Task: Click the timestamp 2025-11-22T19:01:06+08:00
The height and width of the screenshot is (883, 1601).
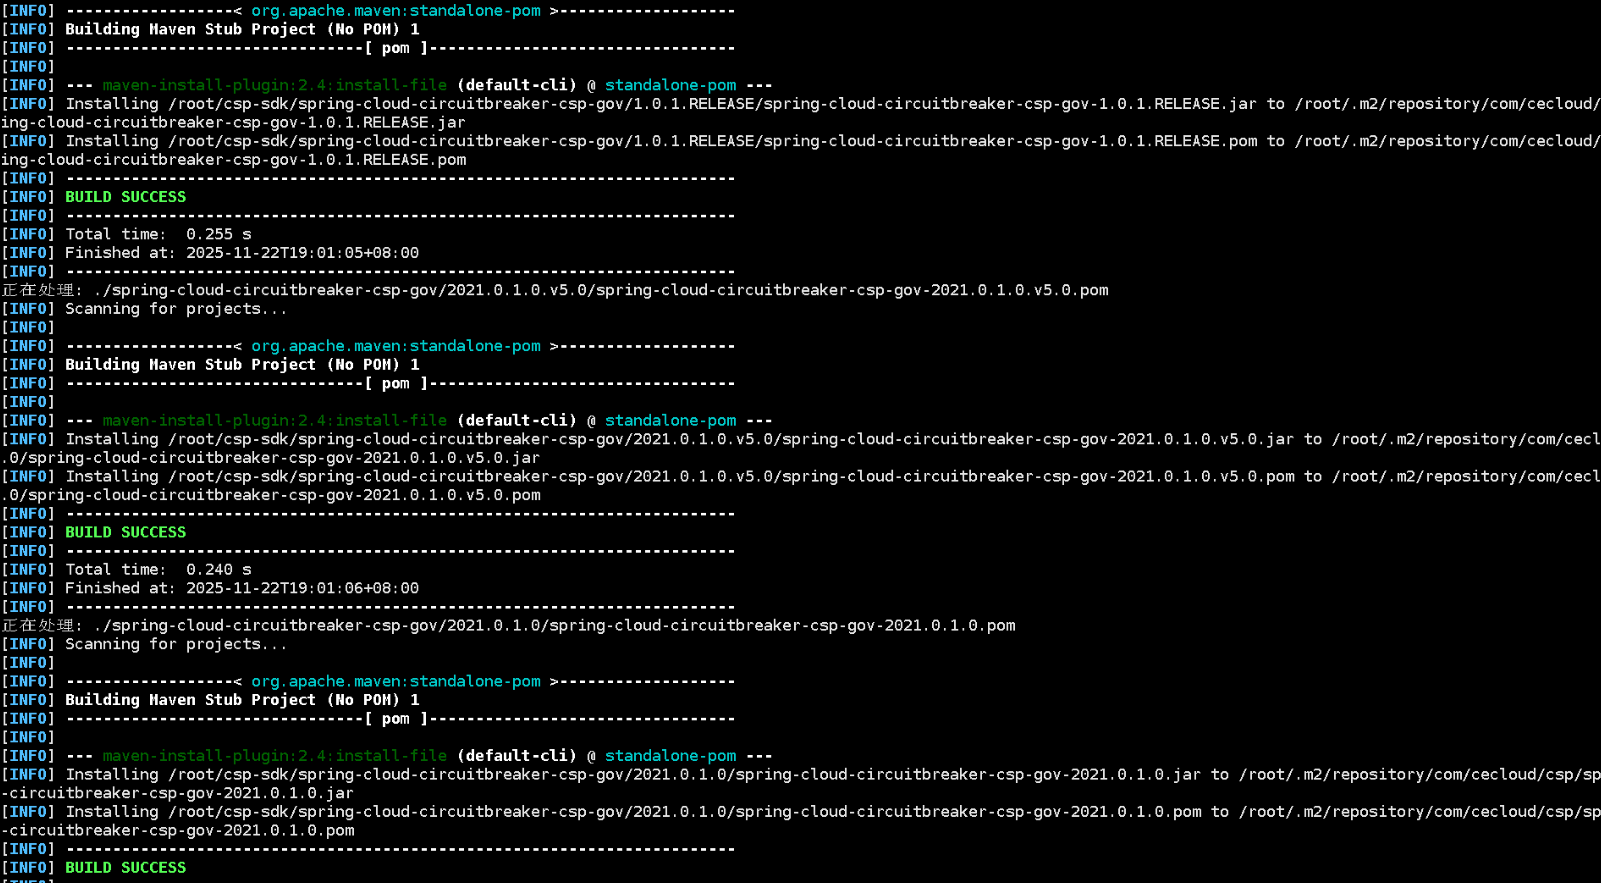Action: (x=302, y=589)
